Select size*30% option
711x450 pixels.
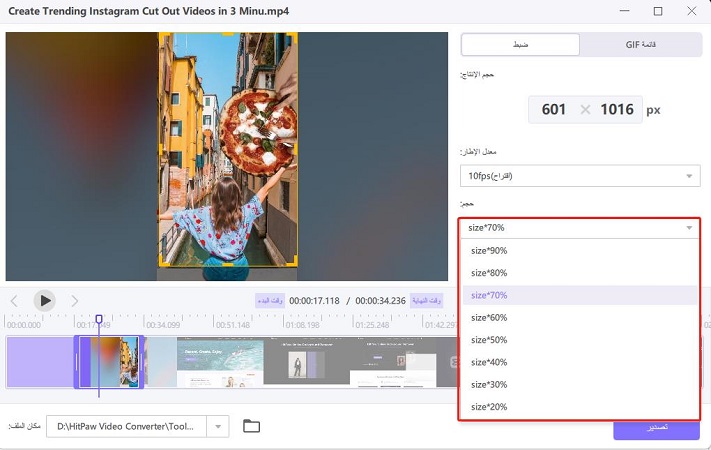(x=580, y=384)
